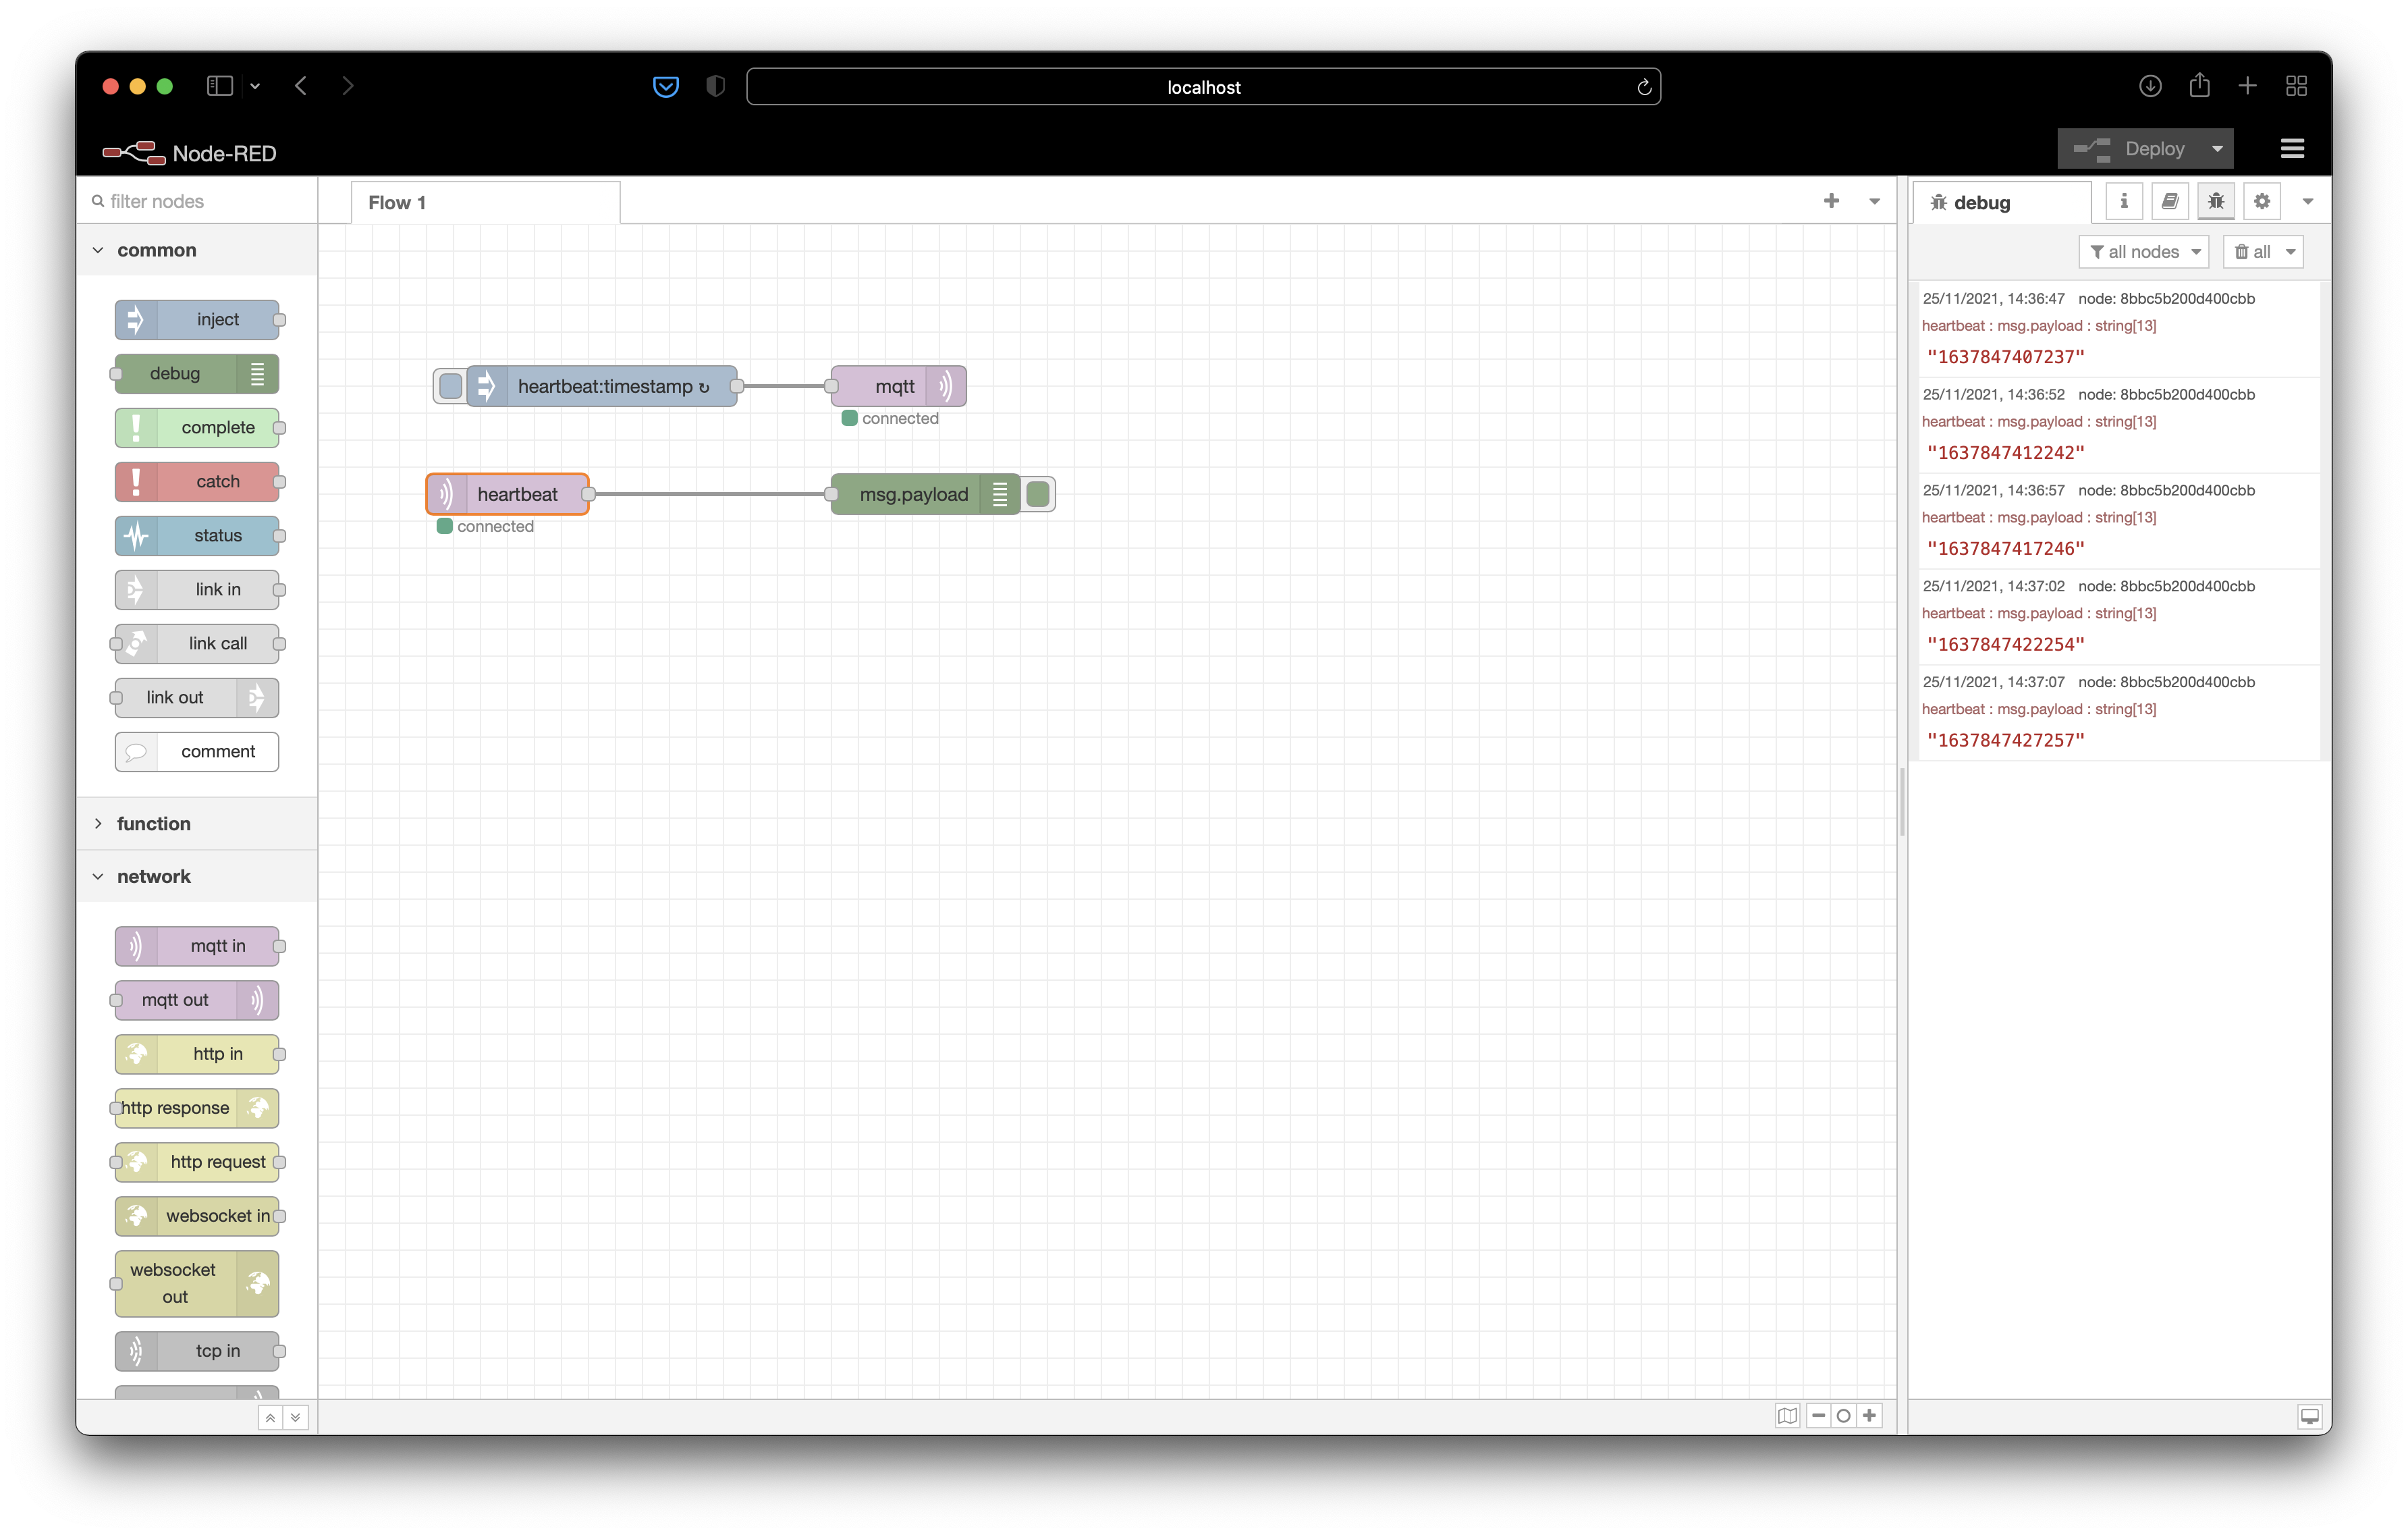Open the Deploy dropdown arrow

point(2217,148)
